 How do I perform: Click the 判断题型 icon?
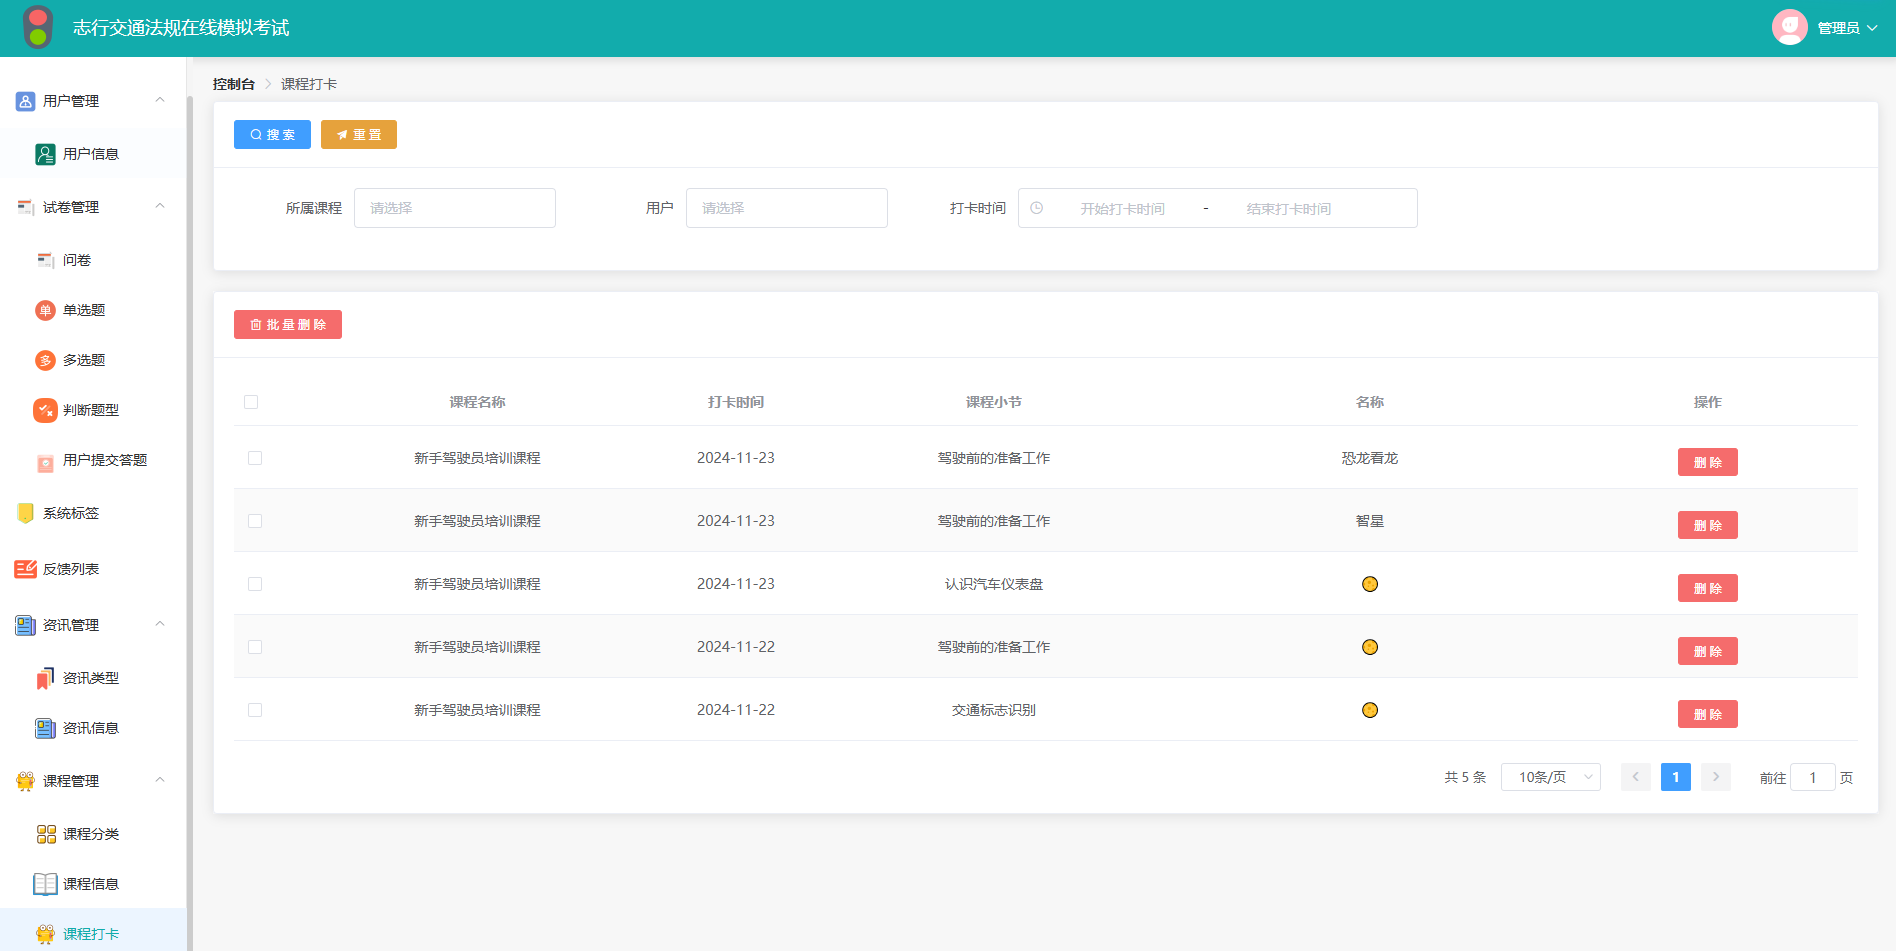[x=45, y=410]
